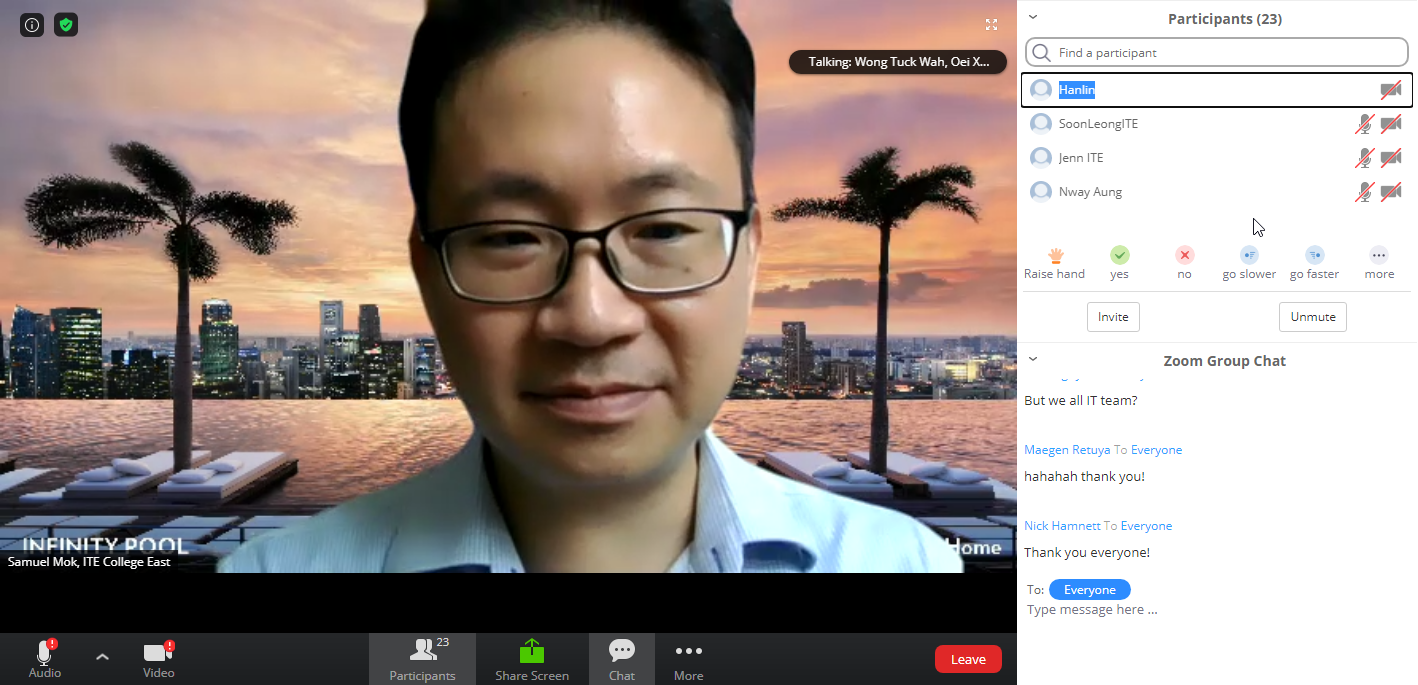Collapse the Zoom Group Chat chevron
This screenshot has width=1418, height=685.
click(x=1033, y=359)
